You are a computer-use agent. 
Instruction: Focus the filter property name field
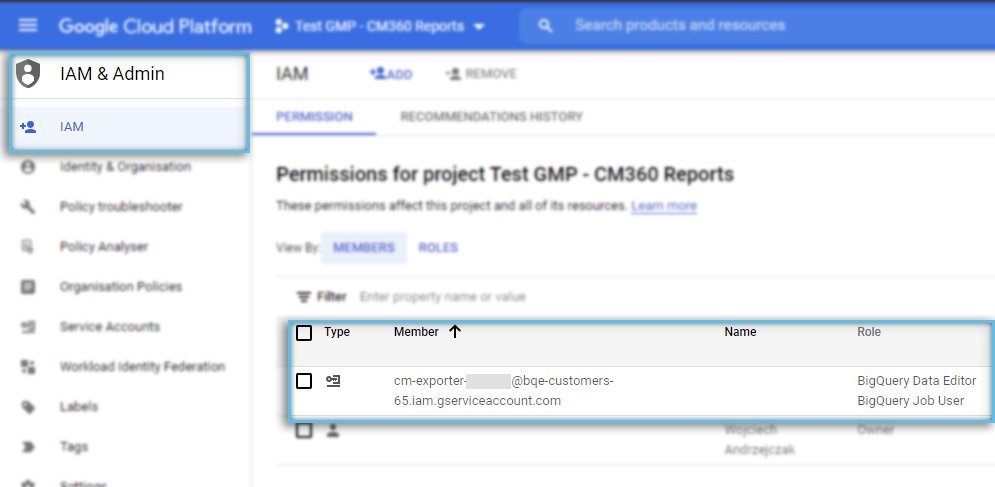click(x=442, y=297)
